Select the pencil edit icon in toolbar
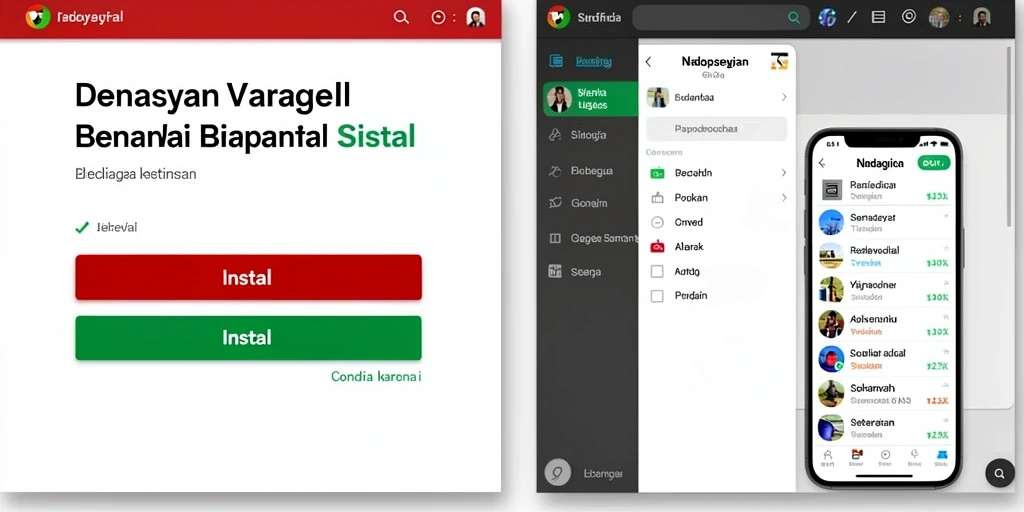 852,18
